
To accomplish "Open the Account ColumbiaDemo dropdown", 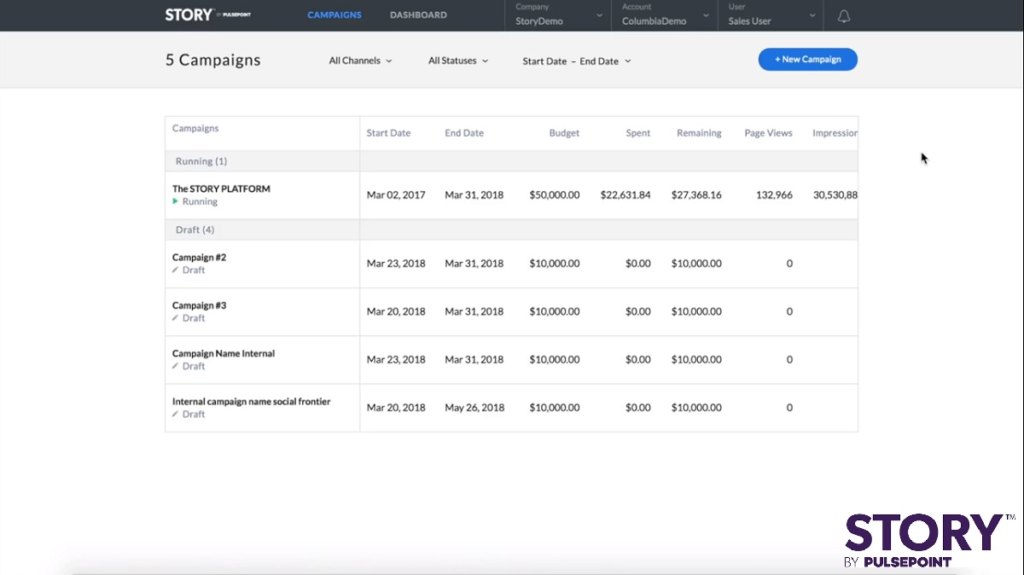I will pyautogui.click(x=665, y=15).
